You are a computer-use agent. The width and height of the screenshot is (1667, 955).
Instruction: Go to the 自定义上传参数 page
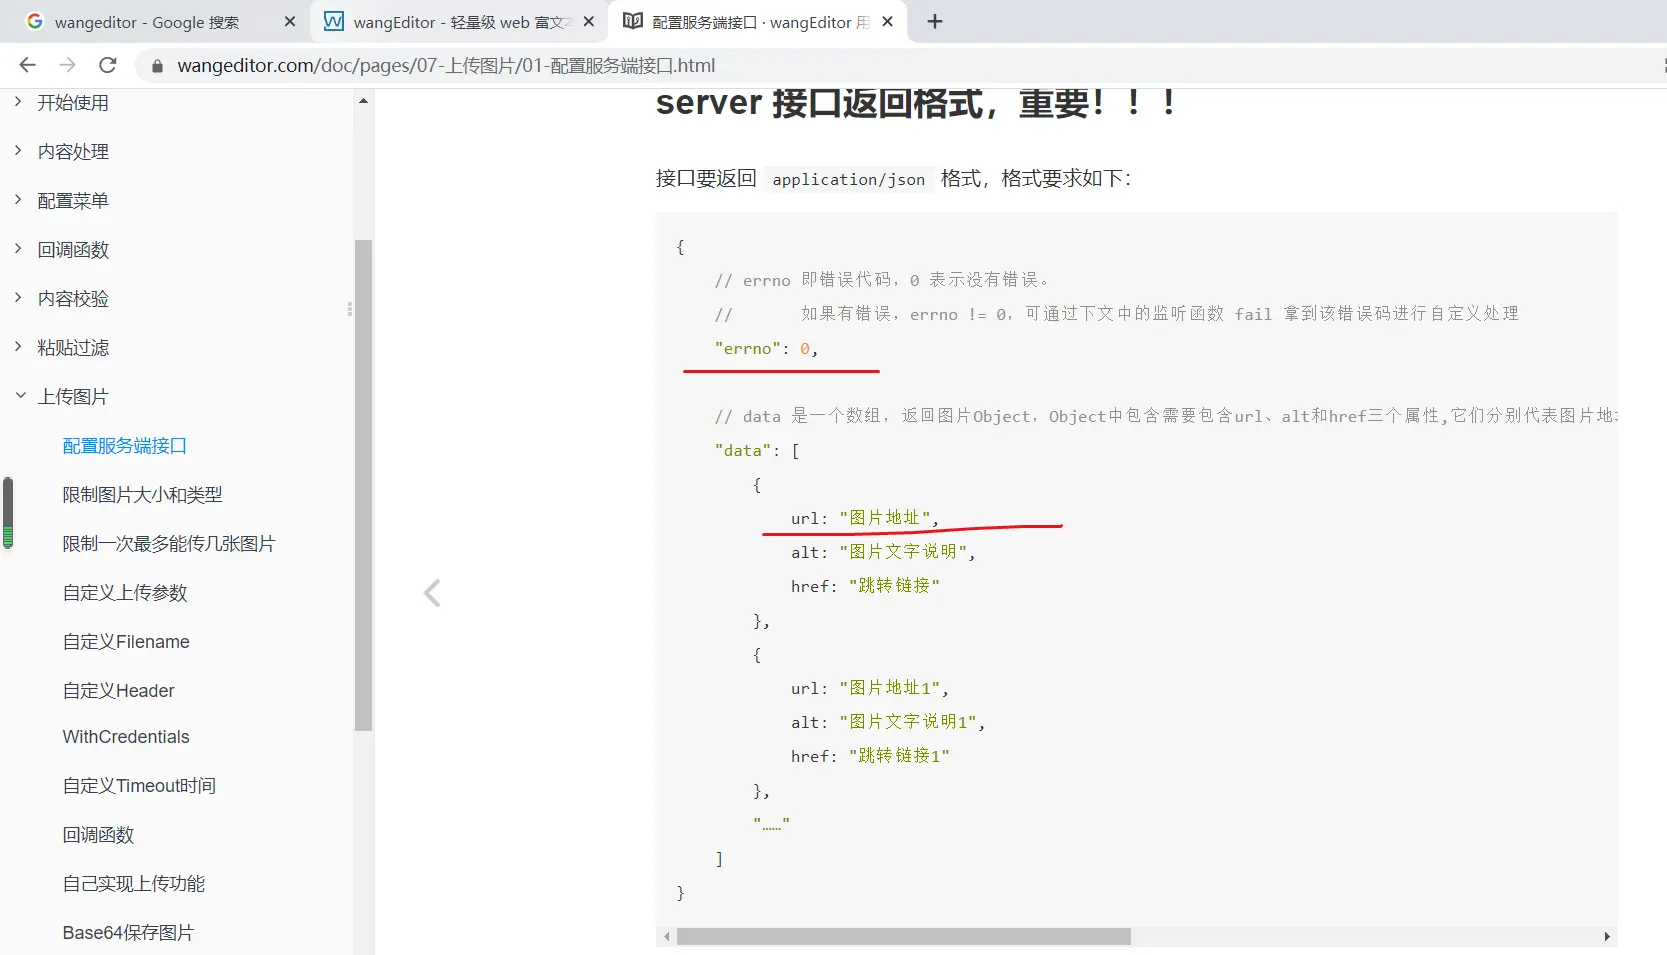pyautogui.click(x=125, y=593)
